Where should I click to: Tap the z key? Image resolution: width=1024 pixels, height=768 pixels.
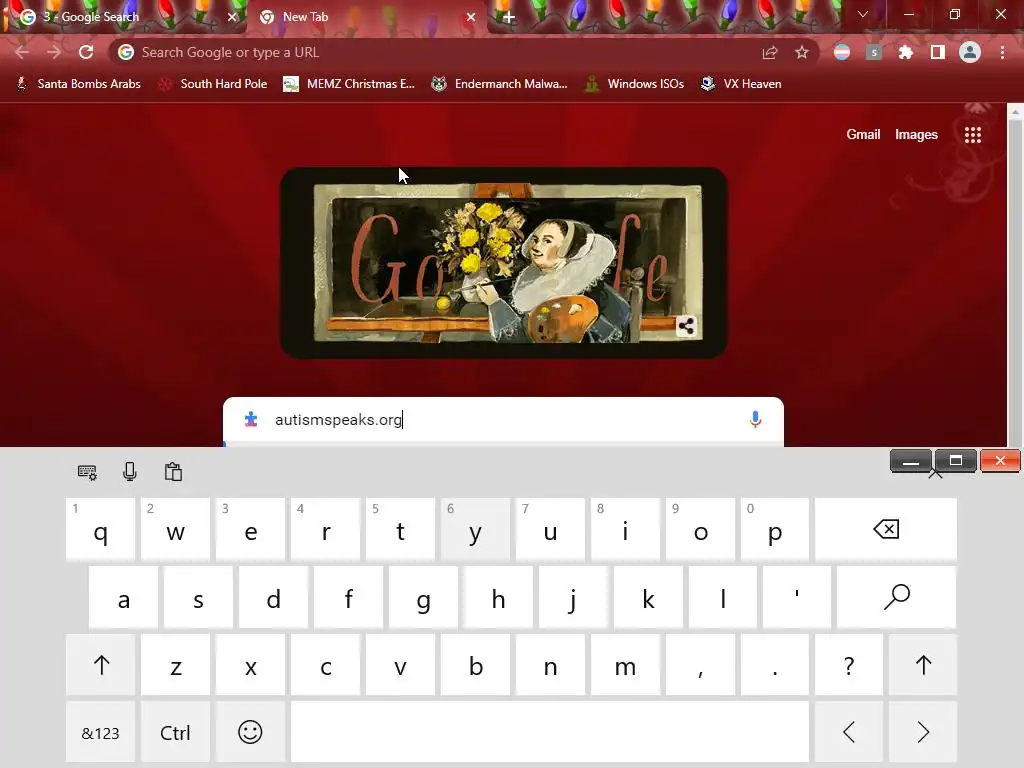point(175,665)
